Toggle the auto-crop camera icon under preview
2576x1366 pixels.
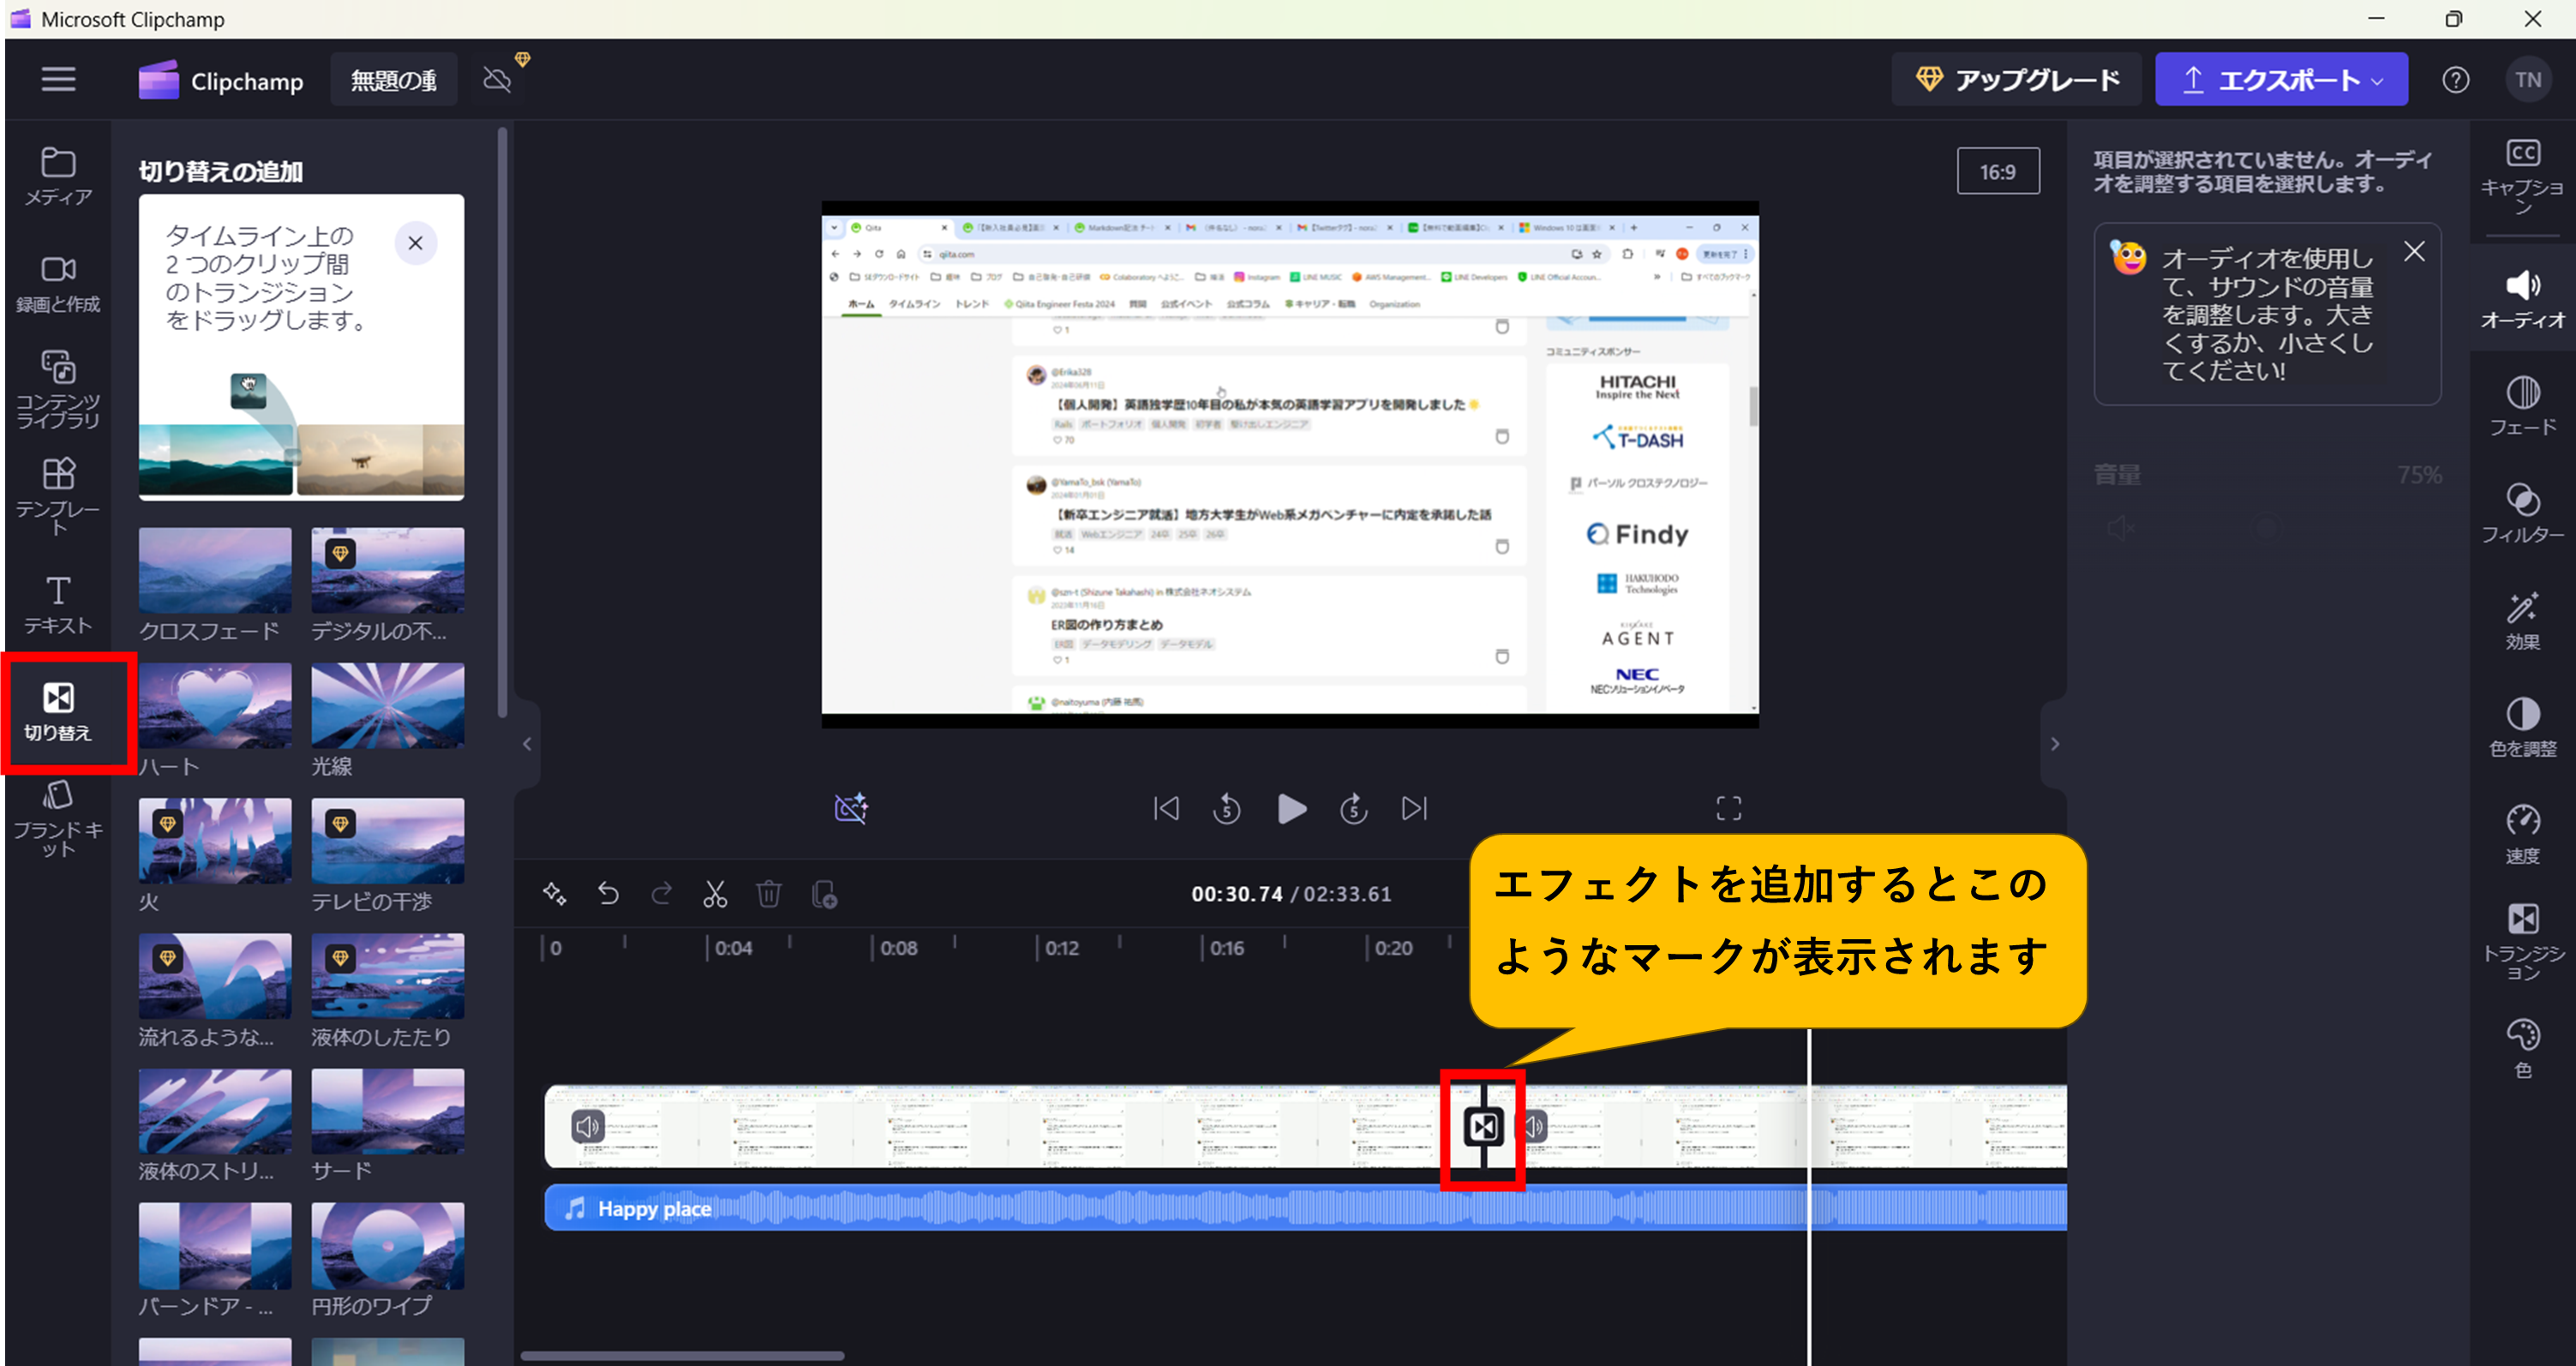click(851, 808)
